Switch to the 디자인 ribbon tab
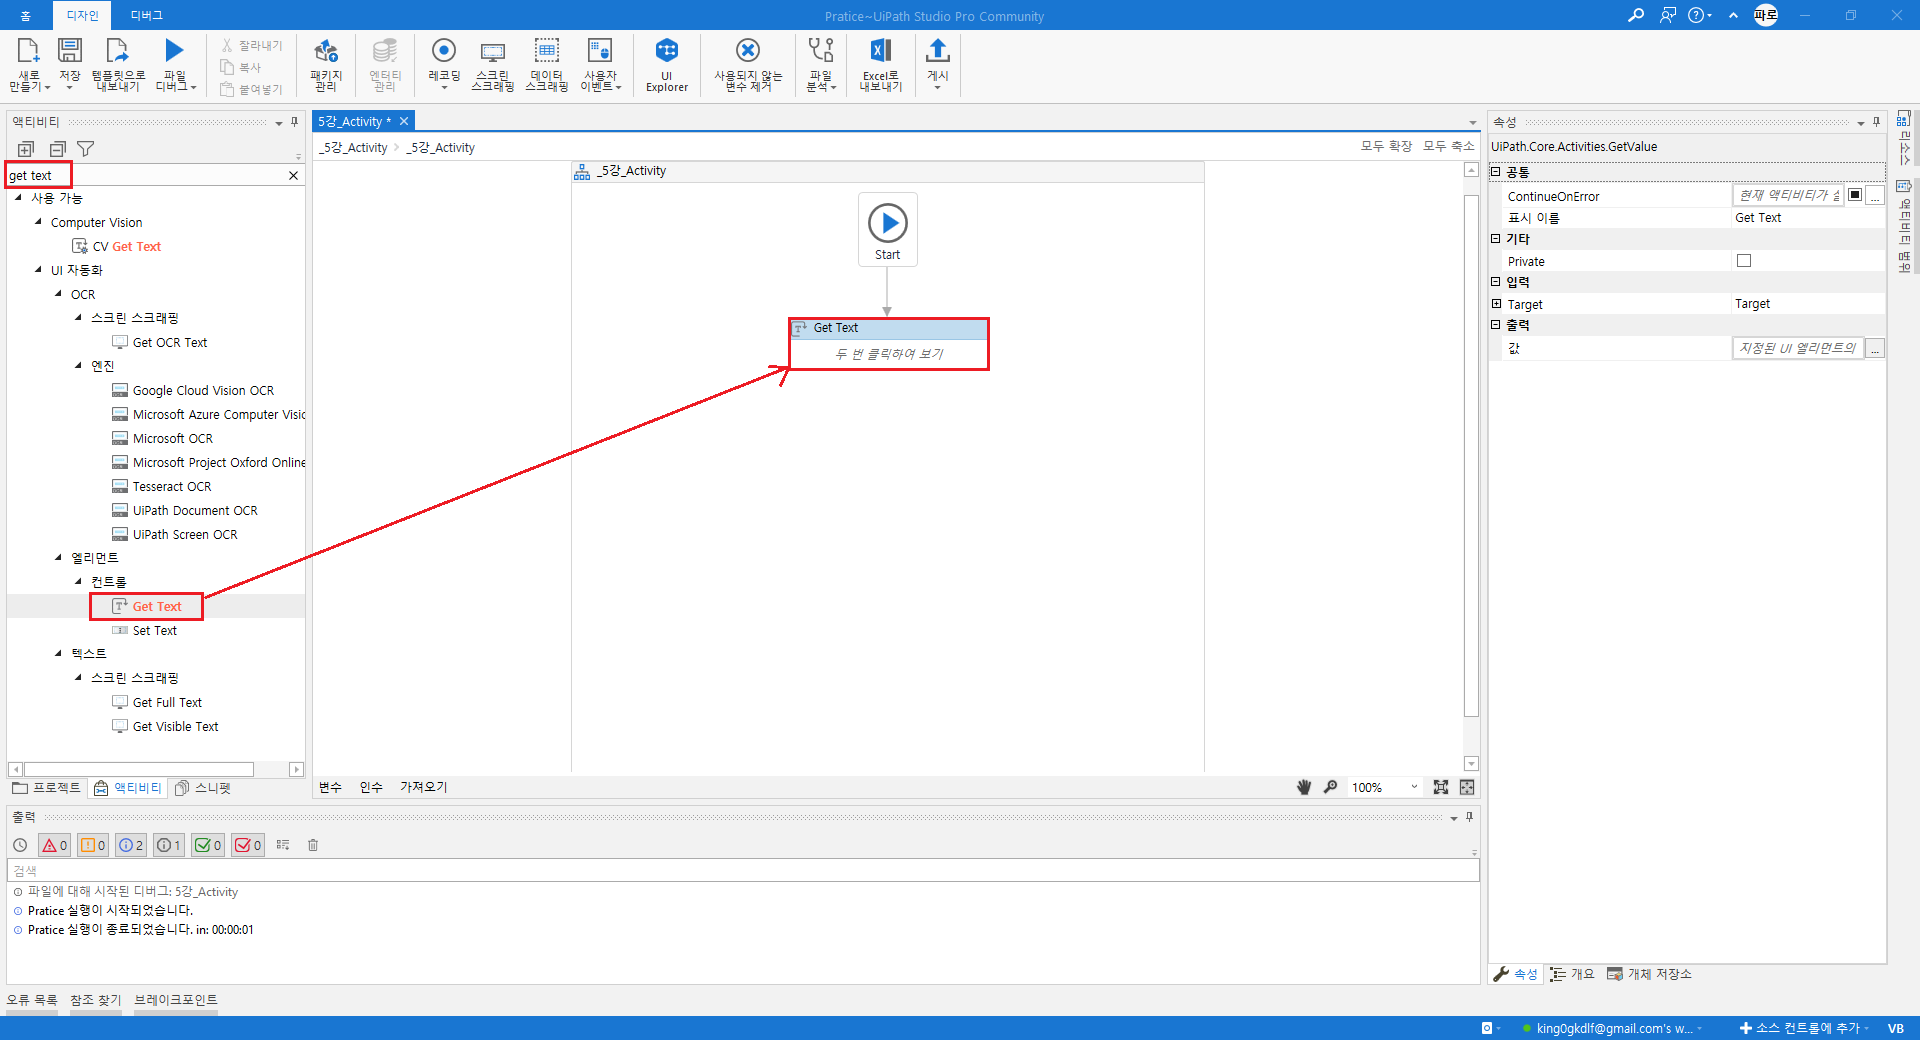Image resolution: width=1920 pixels, height=1040 pixels. (x=82, y=15)
